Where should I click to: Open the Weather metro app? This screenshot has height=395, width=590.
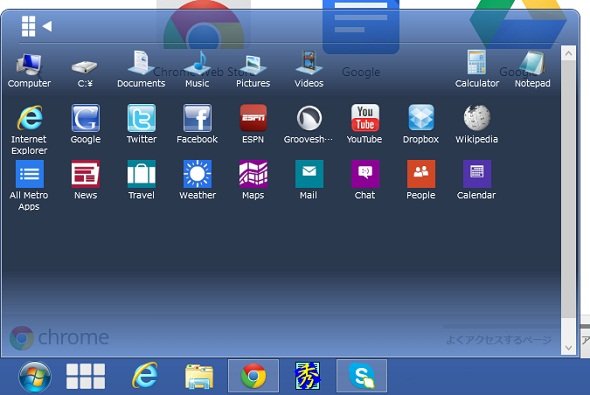pyautogui.click(x=197, y=180)
